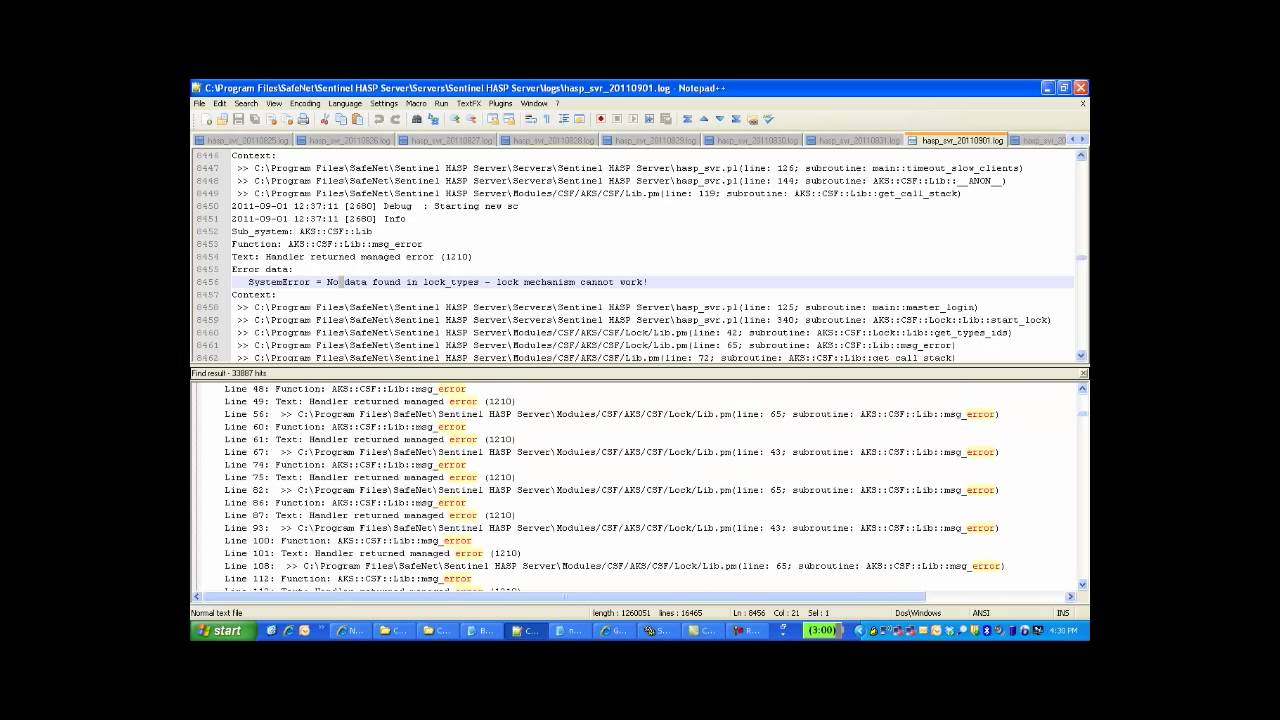Click the Find result scrollbar down arrow
Screen dimensions: 1280x720
click(x=1082, y=585)
